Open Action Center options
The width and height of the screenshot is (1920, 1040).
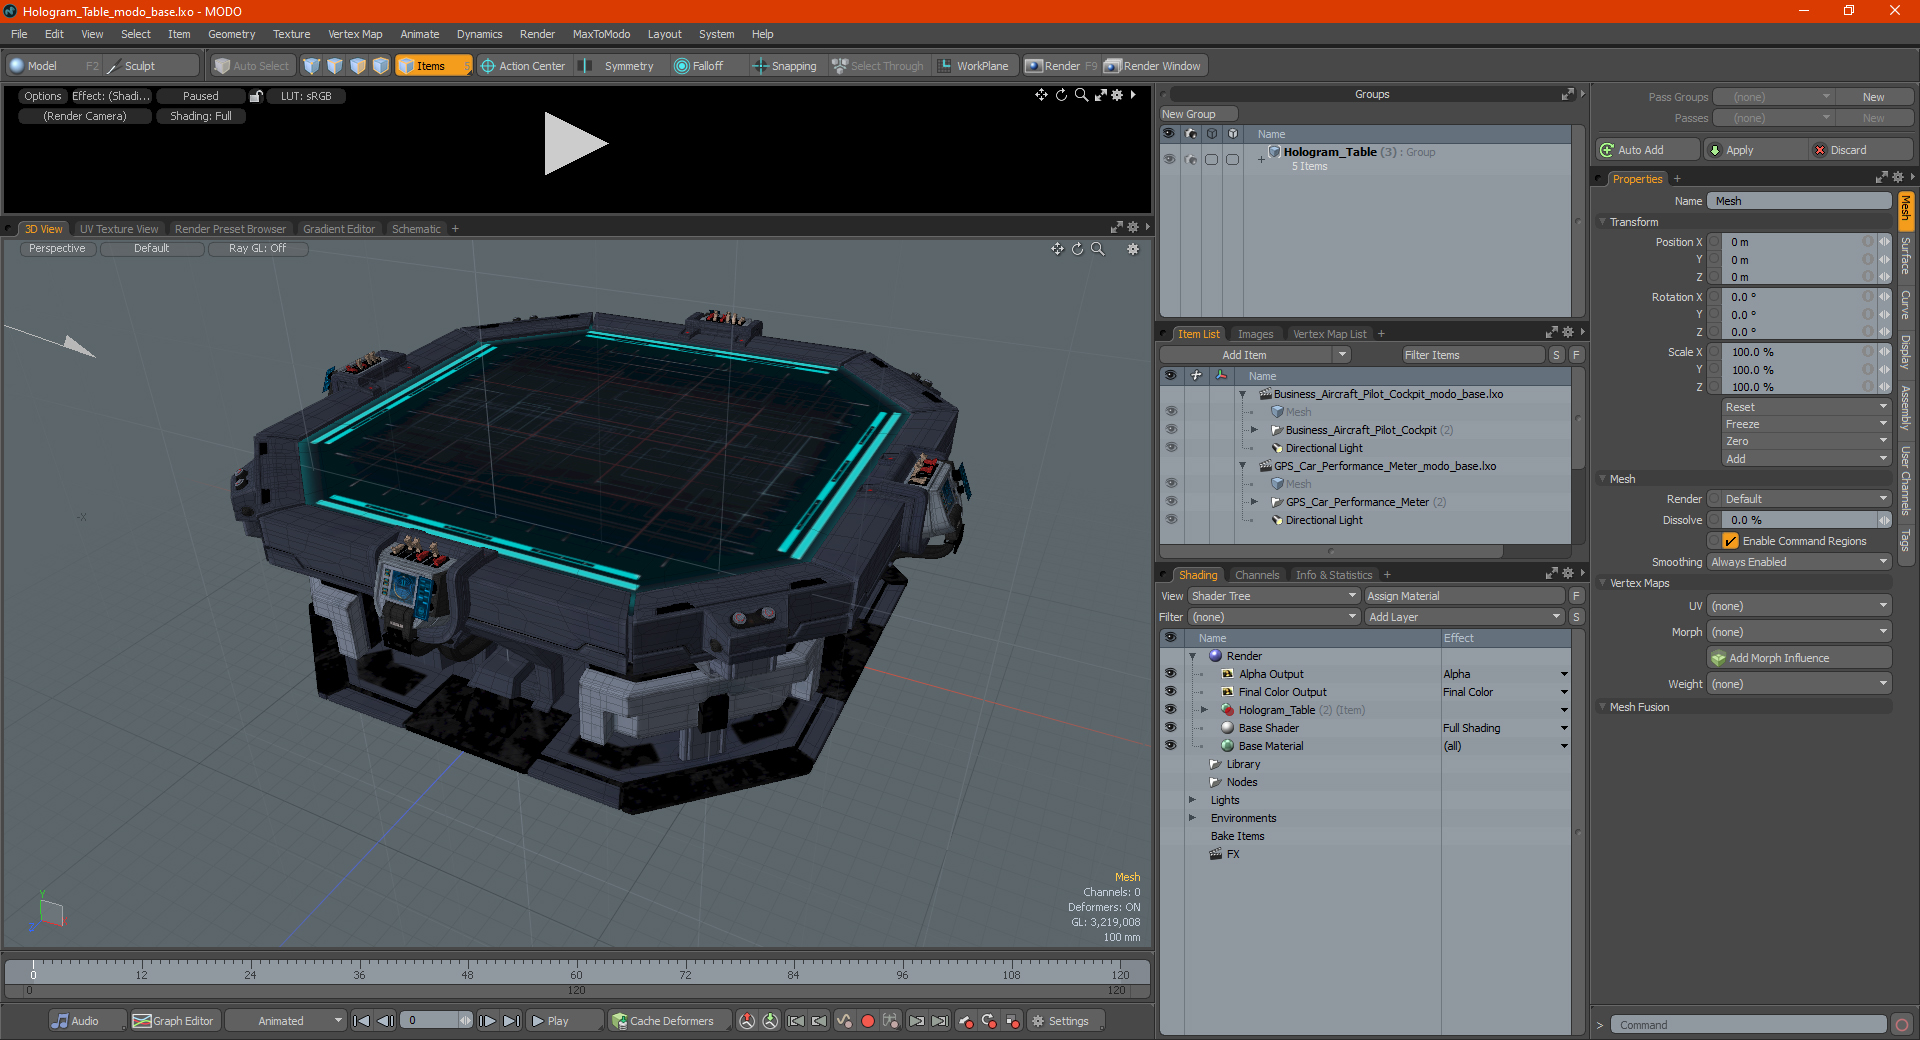coord(523,66)
